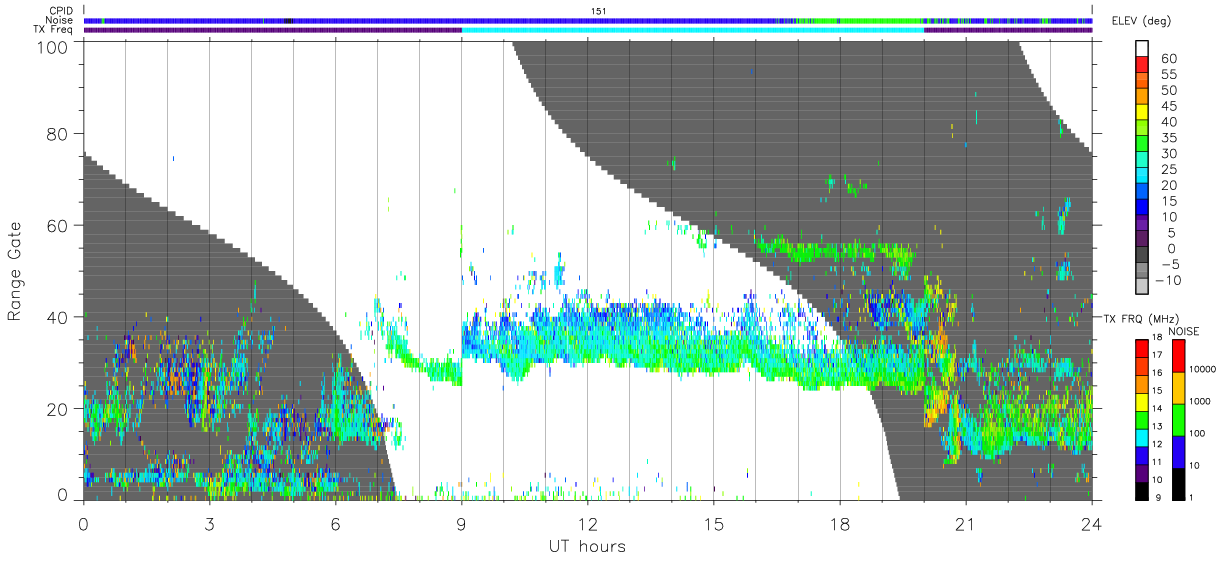Click the y-axis tick label '100'
Screen dimensions: 1228x567
[x=51, y=47]
